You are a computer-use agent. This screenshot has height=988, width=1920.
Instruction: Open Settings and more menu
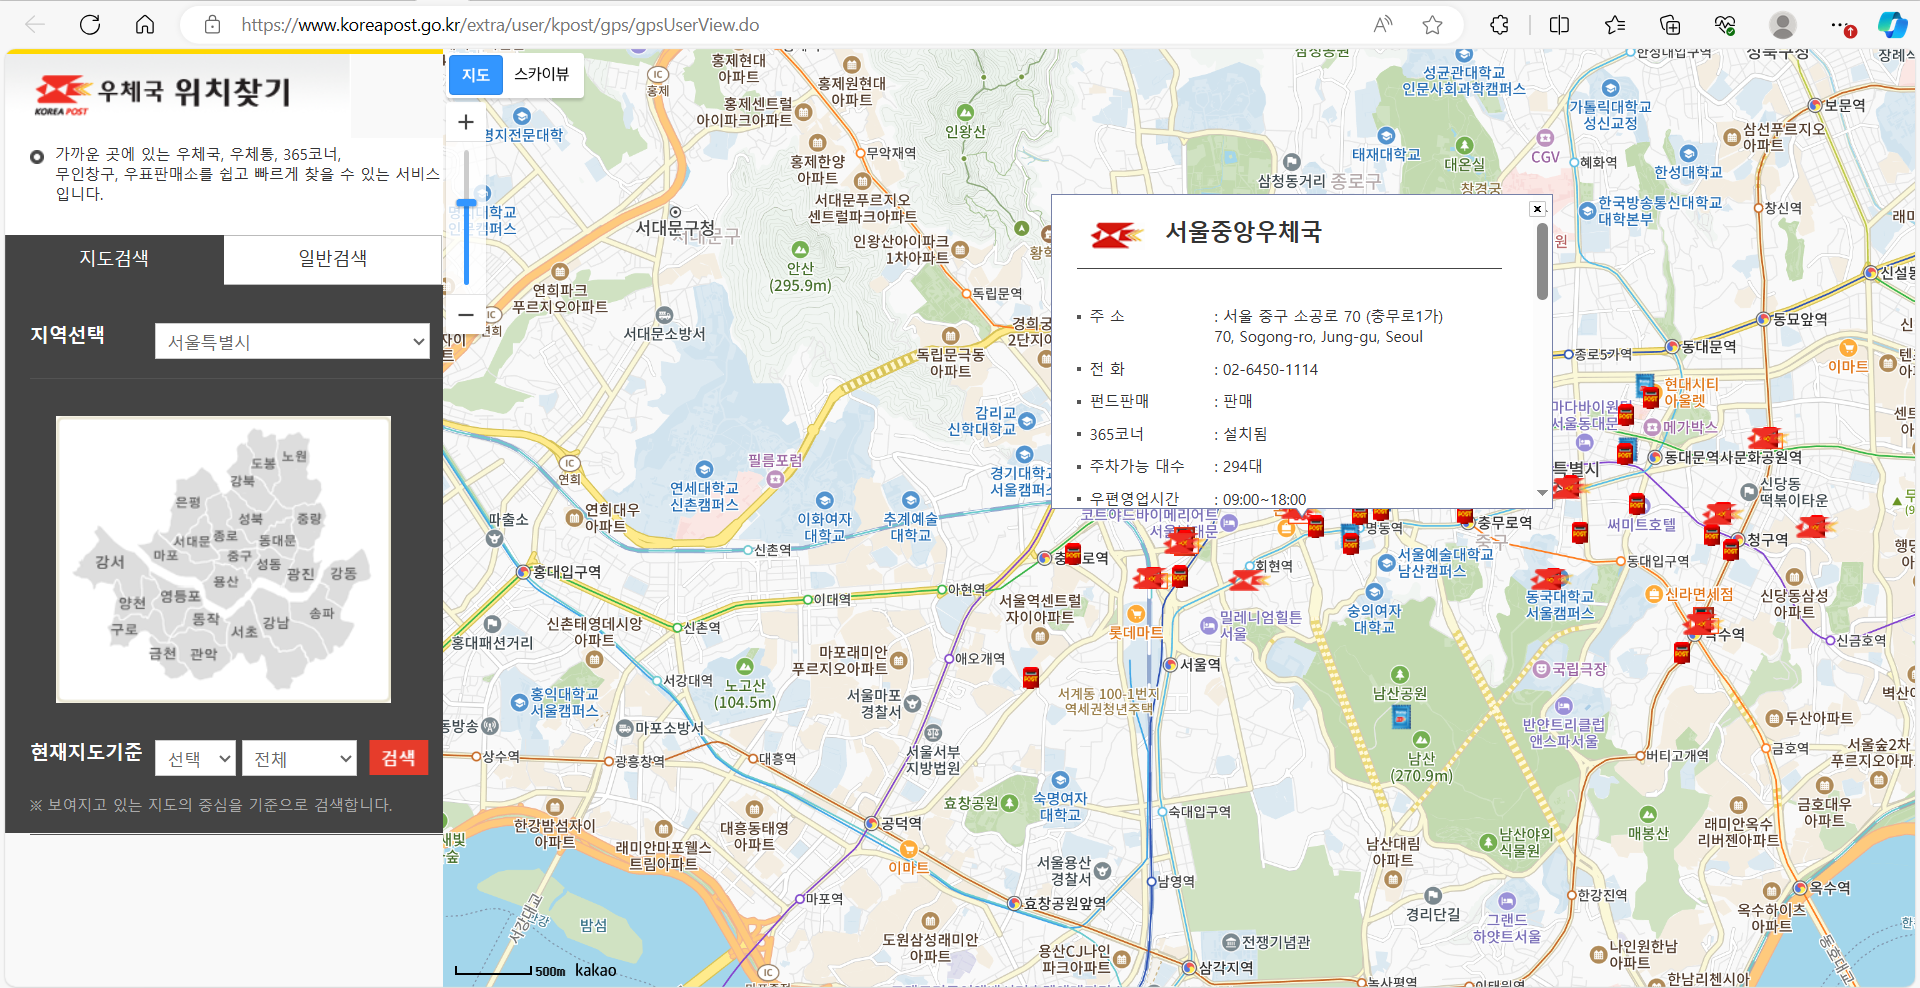pos(1840,25)
